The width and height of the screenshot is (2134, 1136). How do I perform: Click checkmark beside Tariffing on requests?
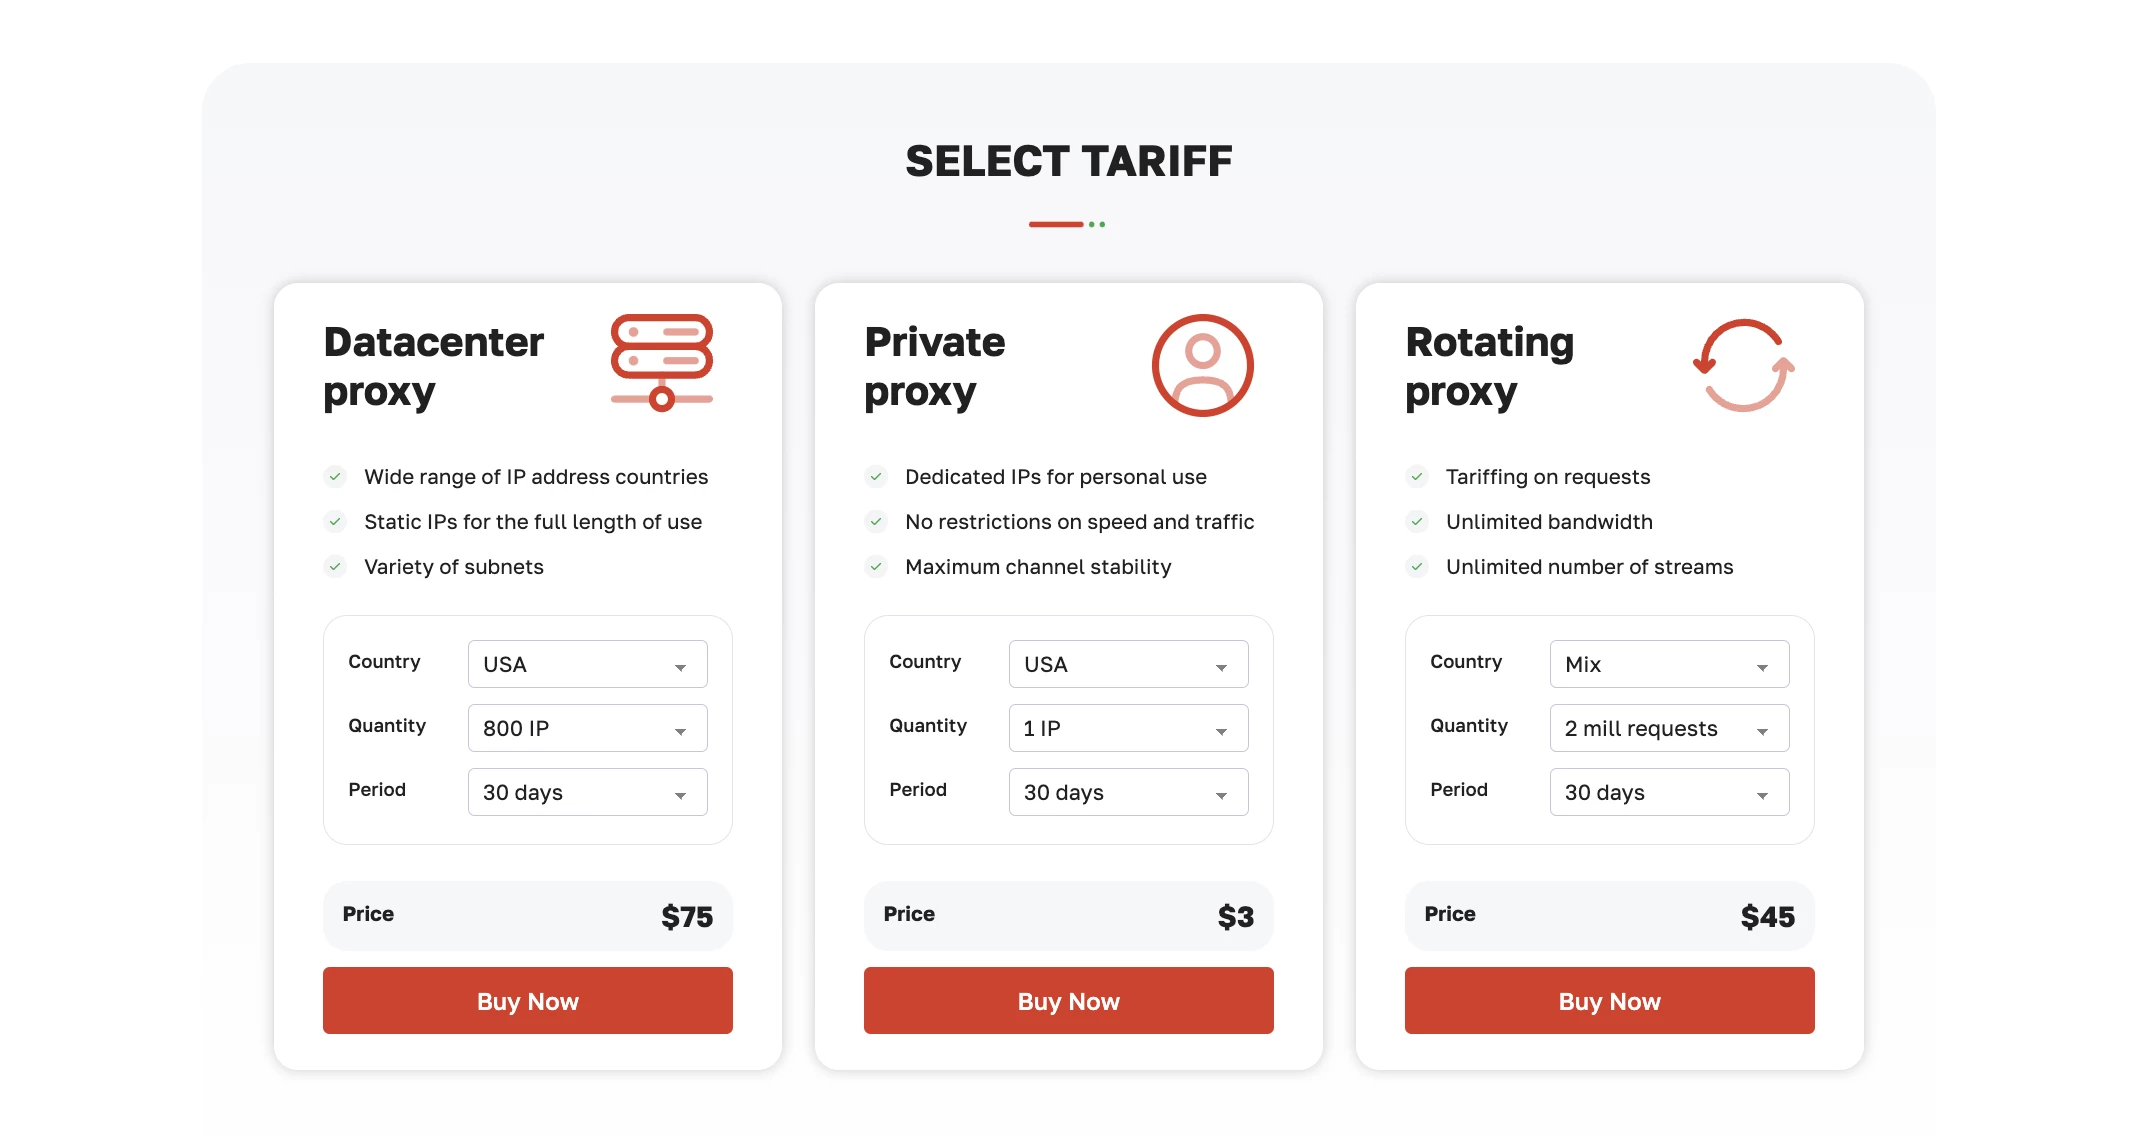1417,477
